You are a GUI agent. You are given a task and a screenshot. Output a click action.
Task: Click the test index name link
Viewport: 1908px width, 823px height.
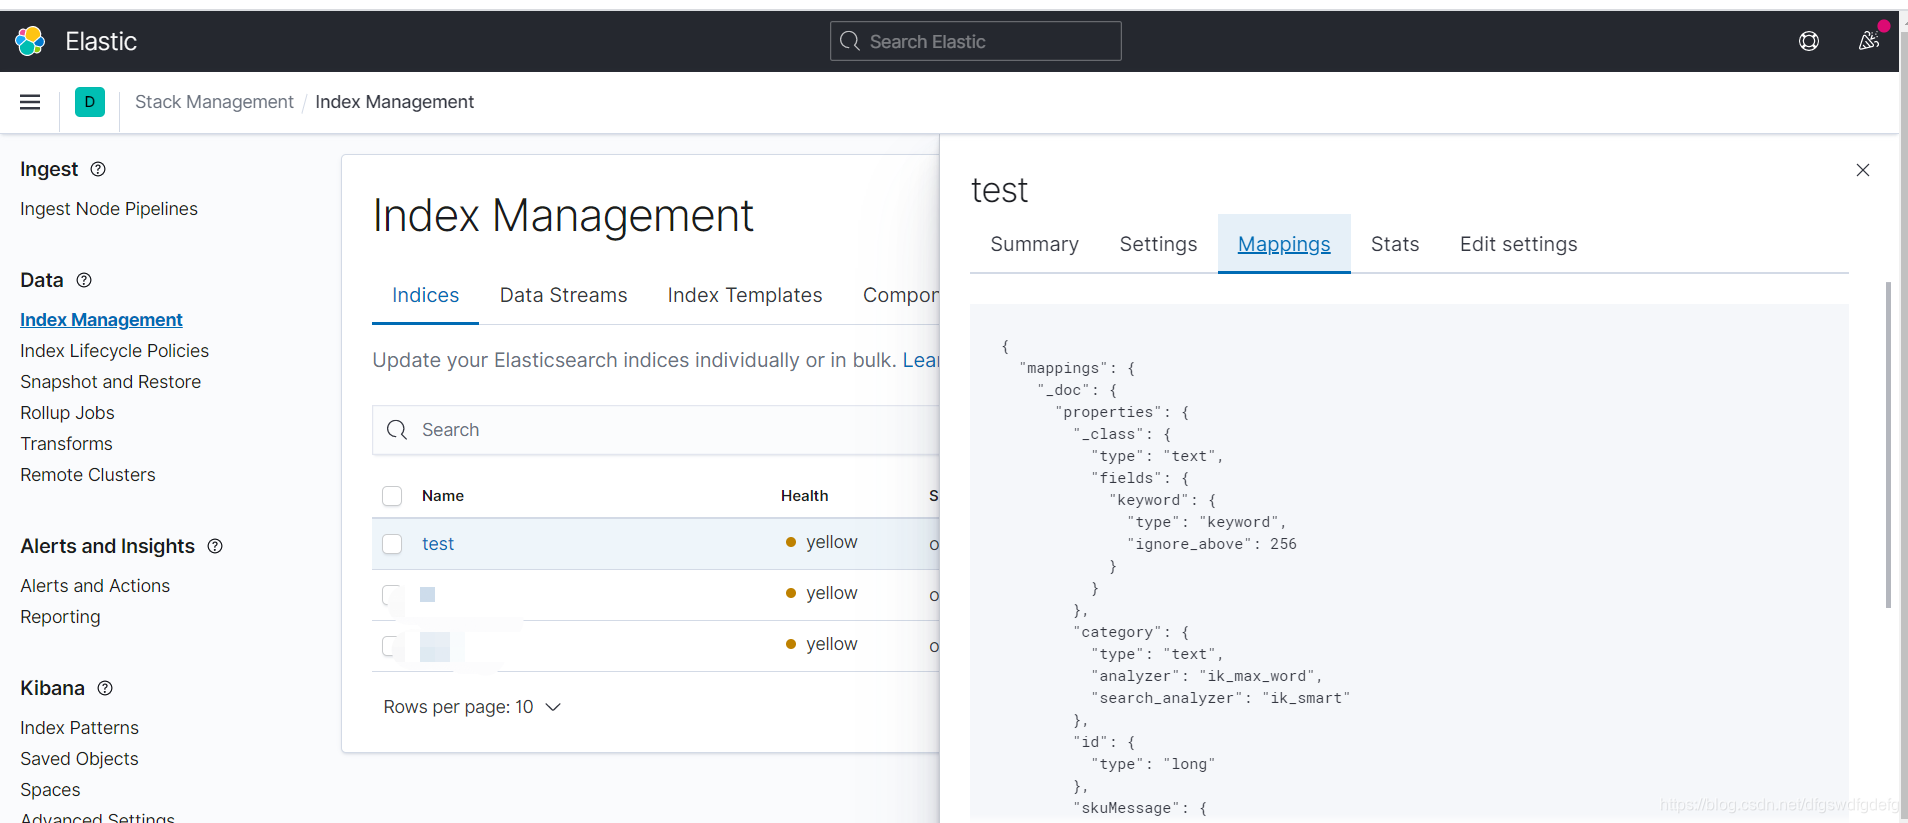[x=438, y=544]
